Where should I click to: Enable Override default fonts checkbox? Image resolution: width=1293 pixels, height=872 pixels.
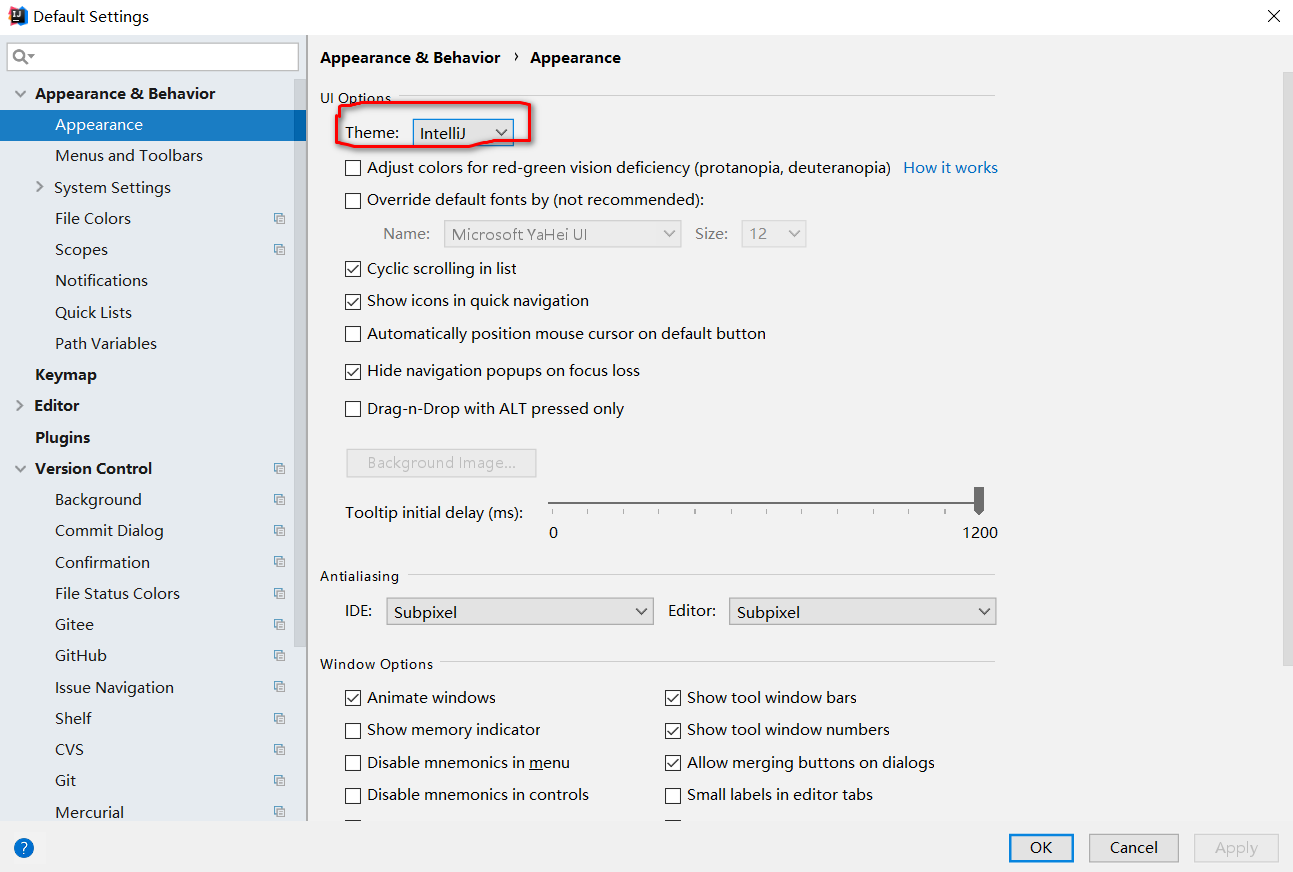point(353,201)
